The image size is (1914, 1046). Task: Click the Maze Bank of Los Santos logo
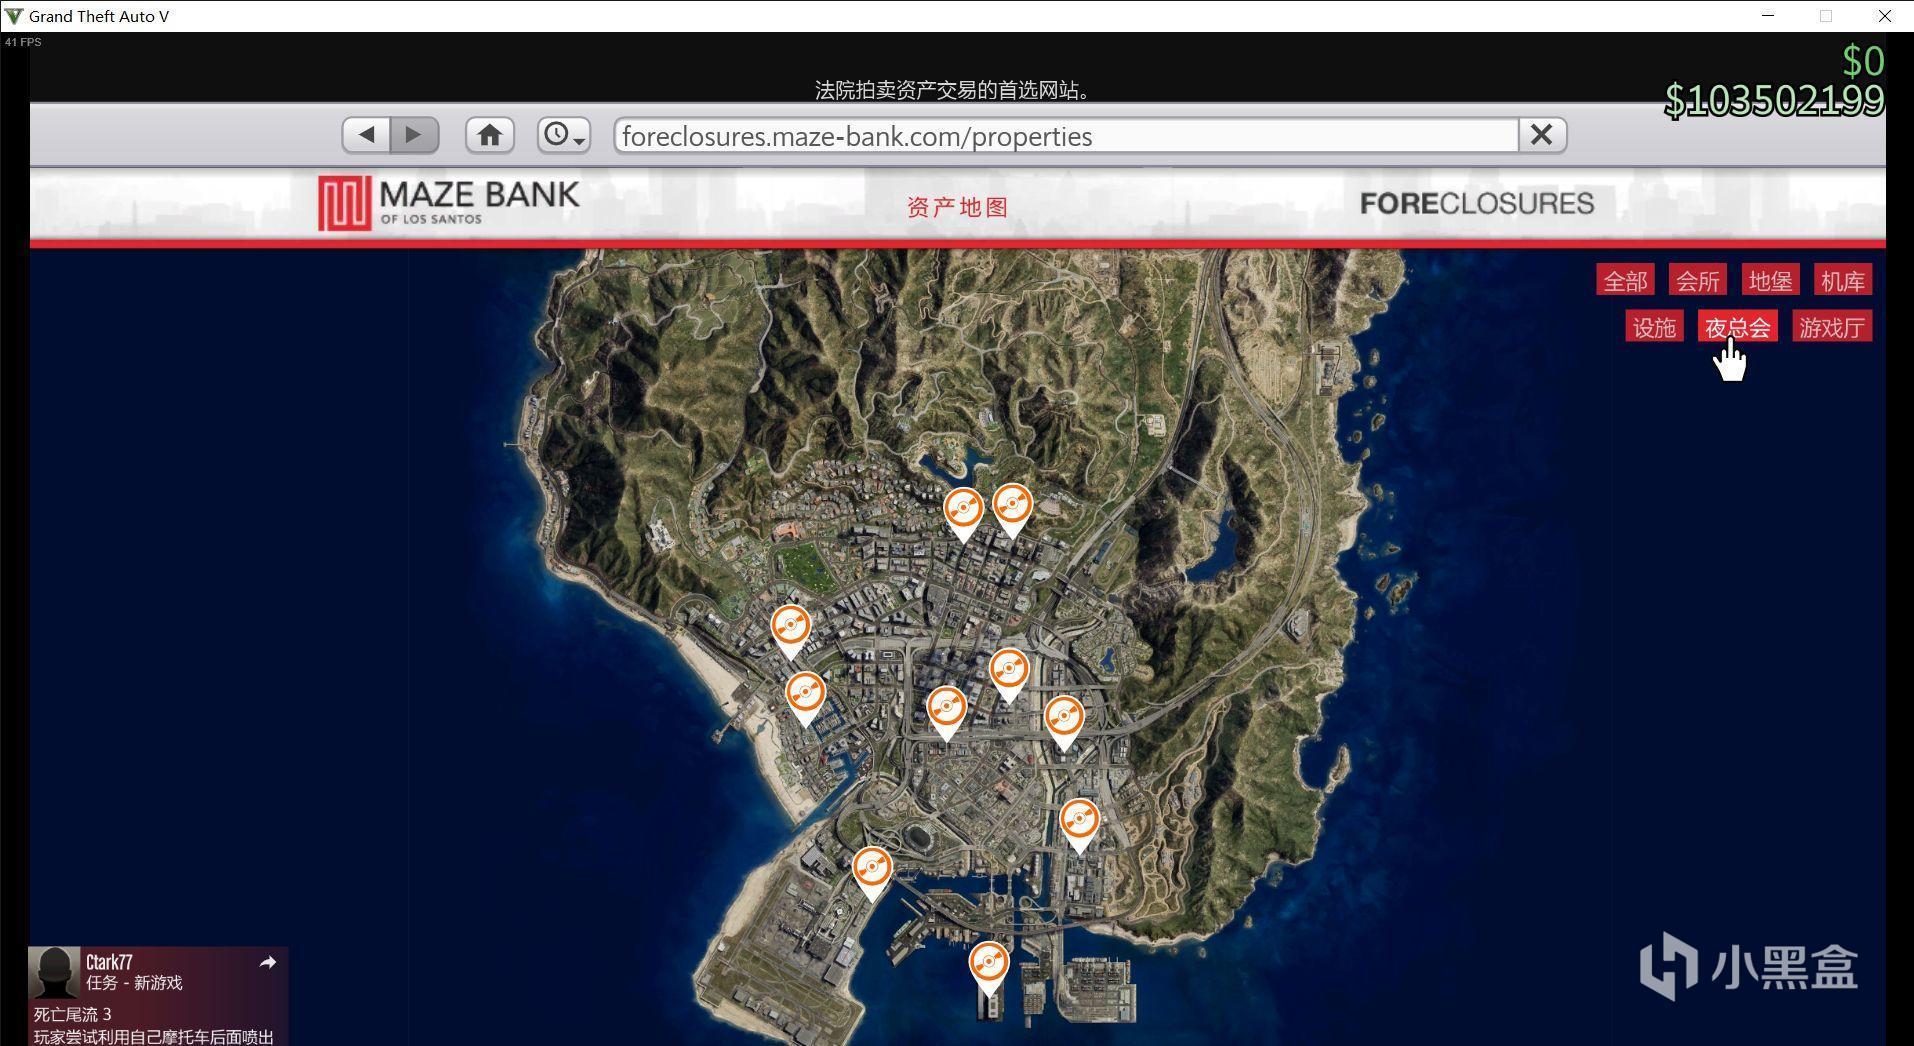pyautogui.click(x=449, y=203)
